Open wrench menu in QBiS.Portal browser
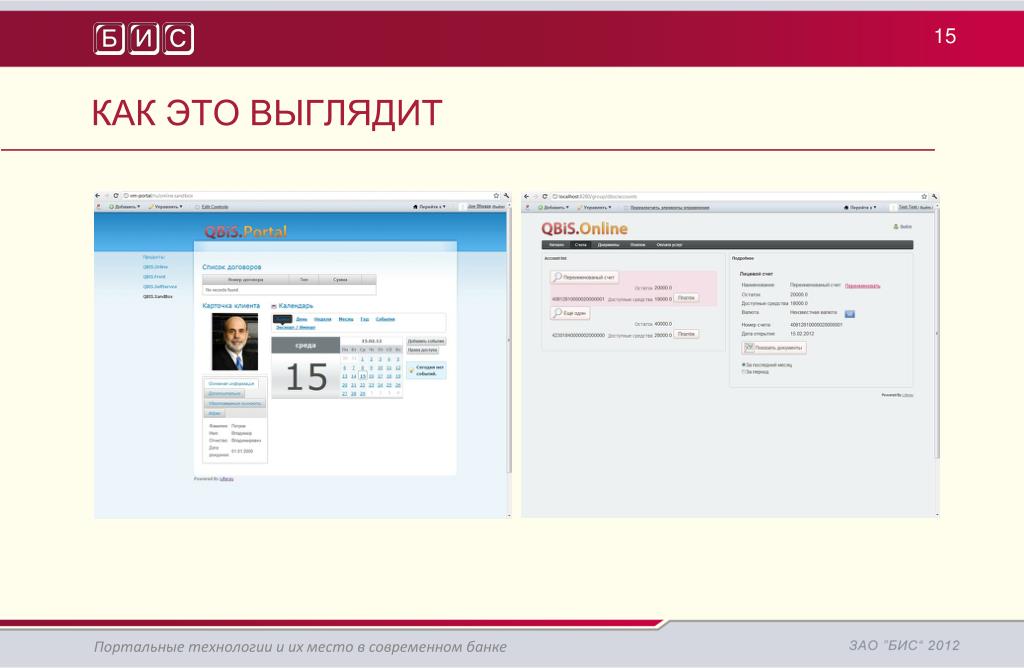The image size is (1024, 668). click(x=506, y=196)
